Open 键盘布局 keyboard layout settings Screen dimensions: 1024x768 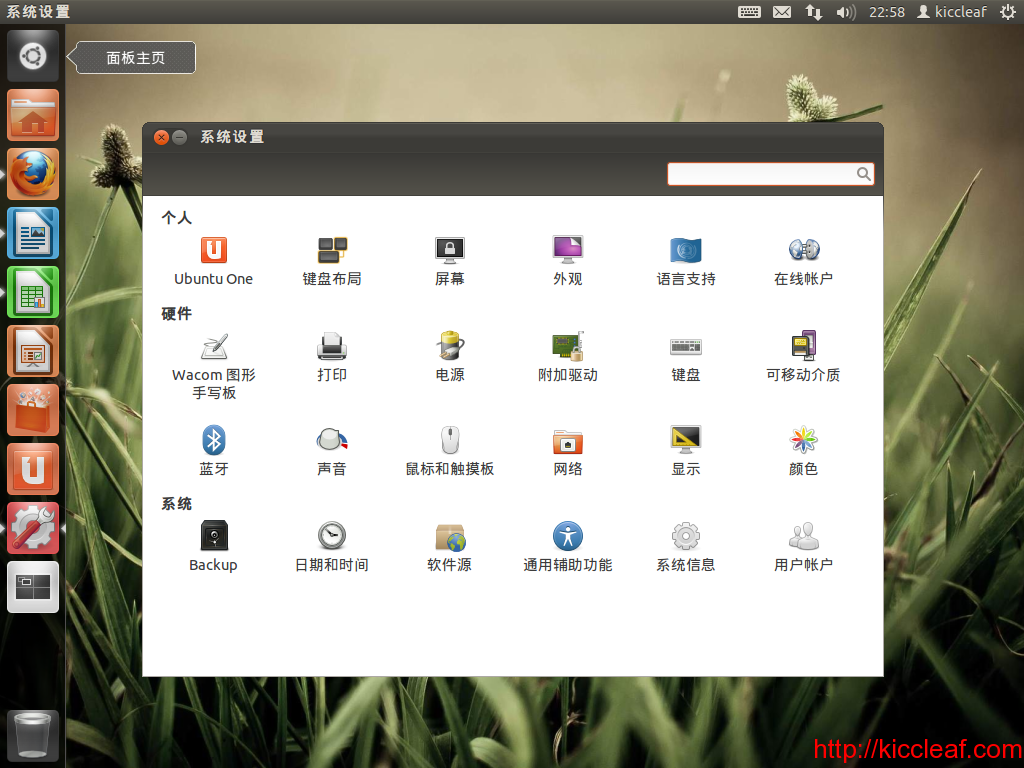[x=332, y=261]
